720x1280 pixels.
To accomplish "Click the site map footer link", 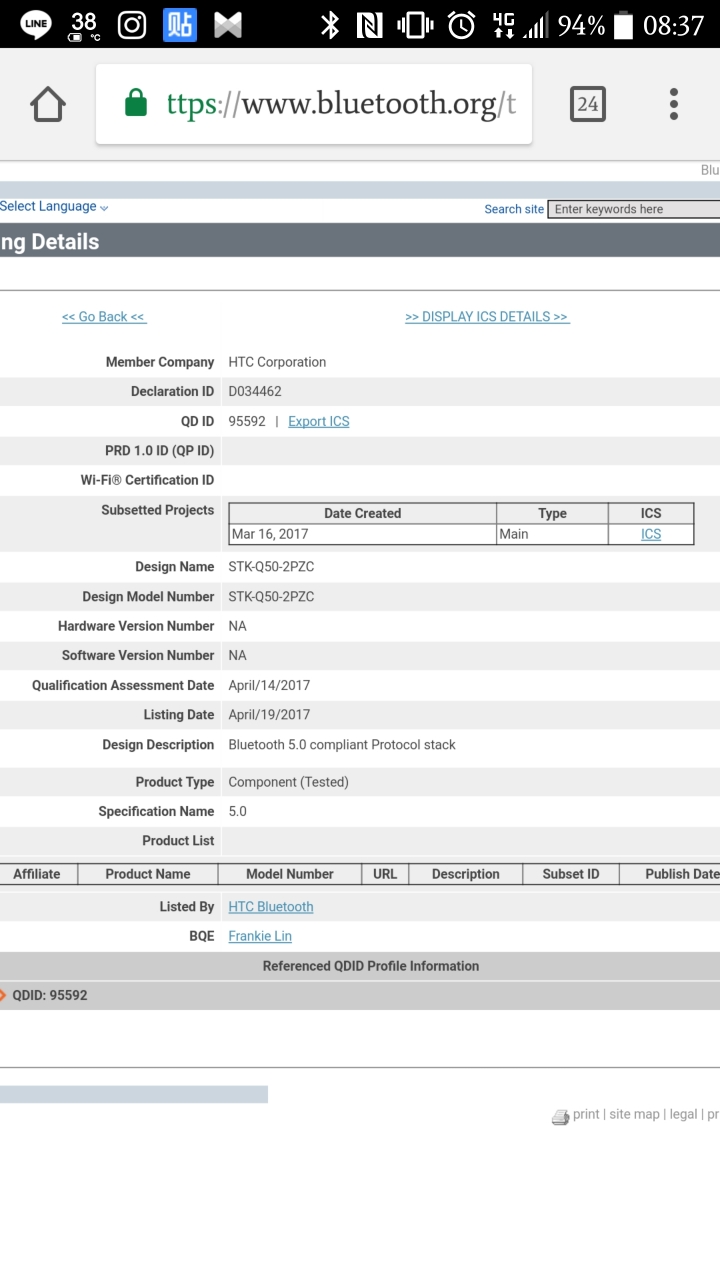I will coord(634,1115).
